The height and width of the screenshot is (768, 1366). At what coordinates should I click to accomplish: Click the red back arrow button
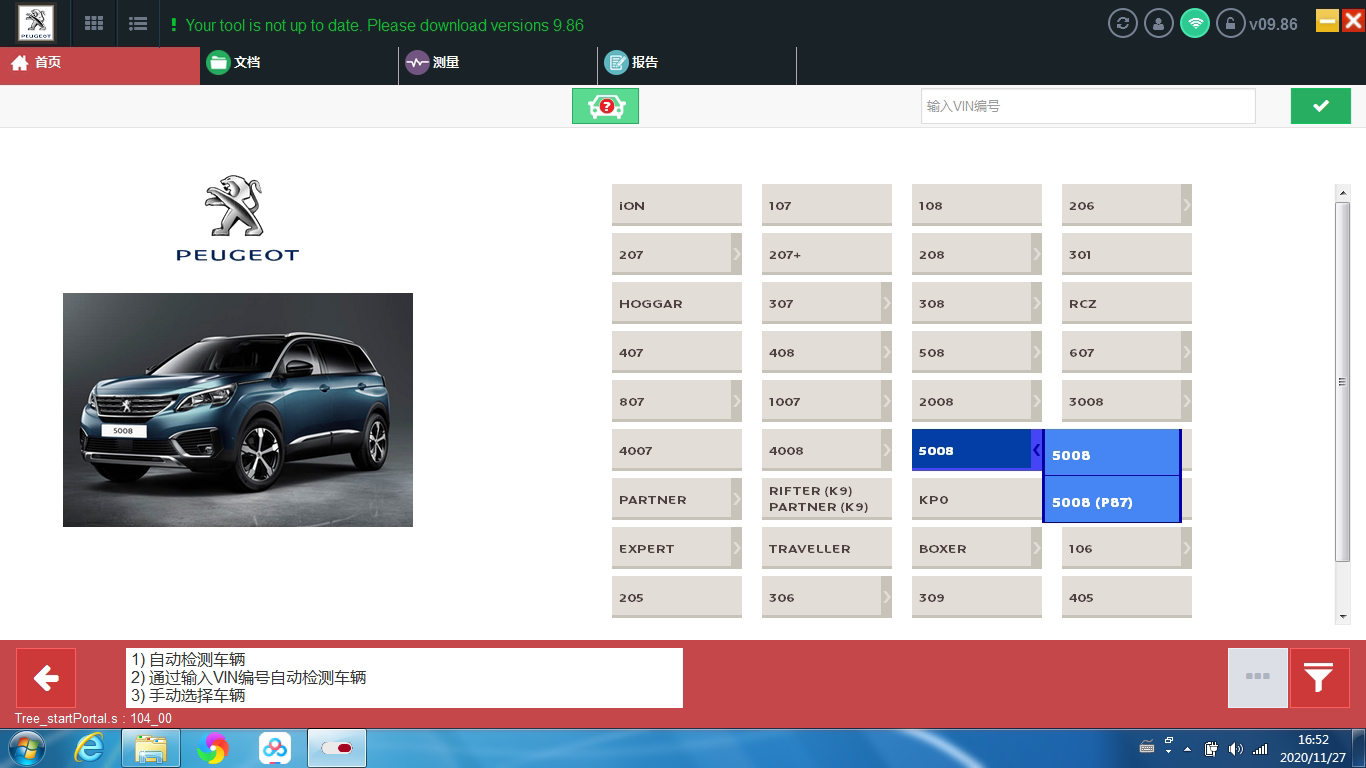coord(46,678)
